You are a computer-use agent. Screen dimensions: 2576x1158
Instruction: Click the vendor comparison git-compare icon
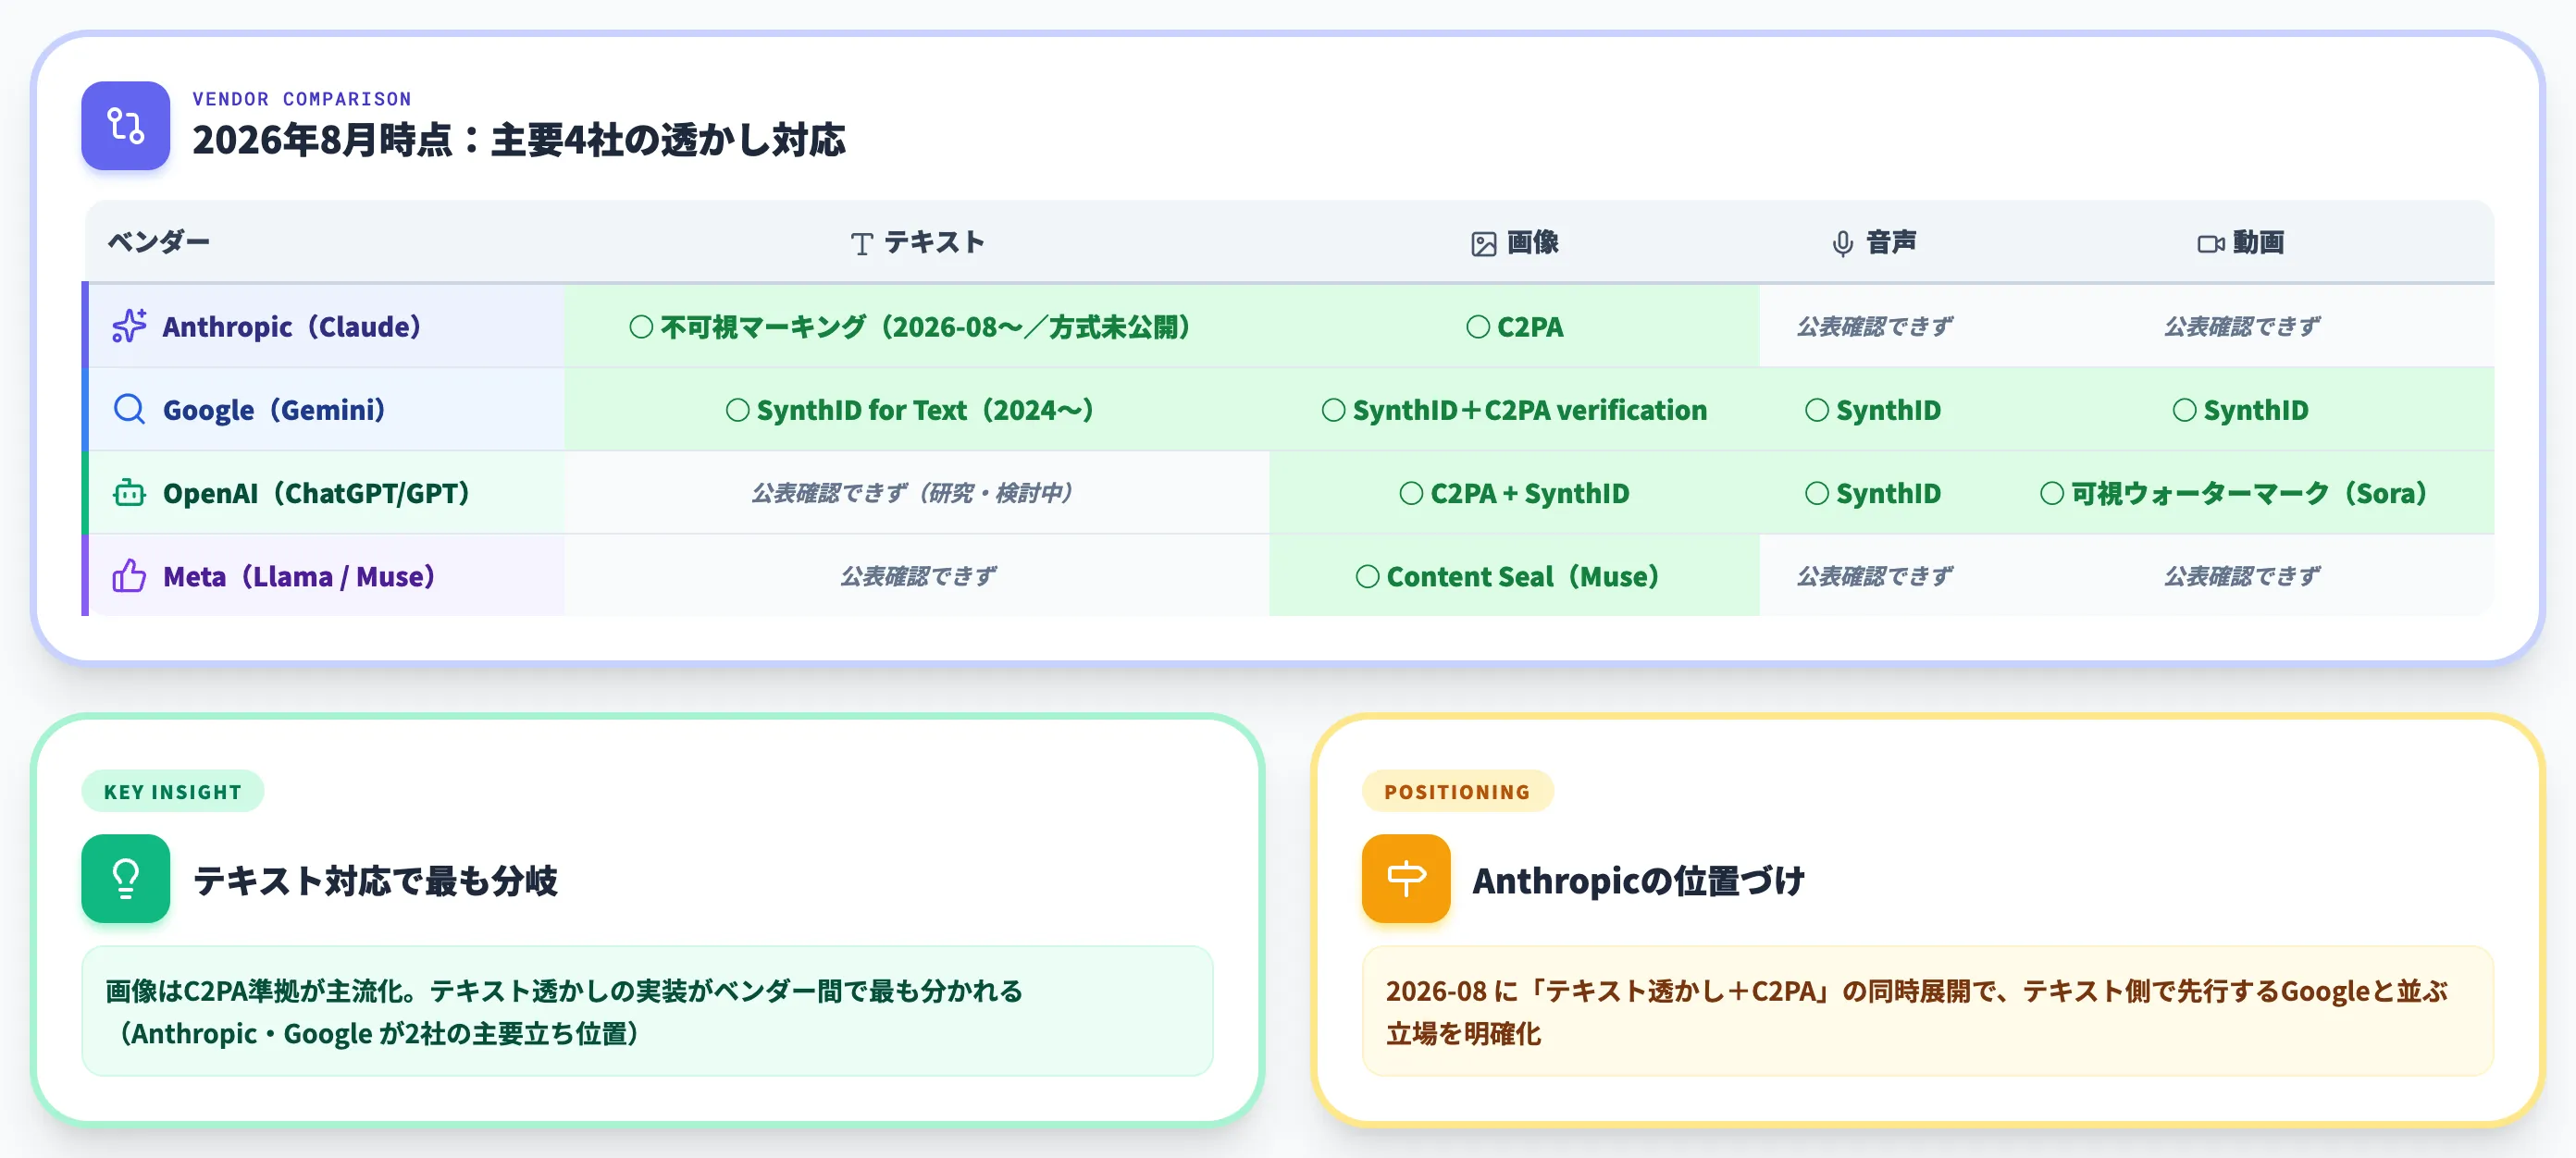tap(126, 126)
